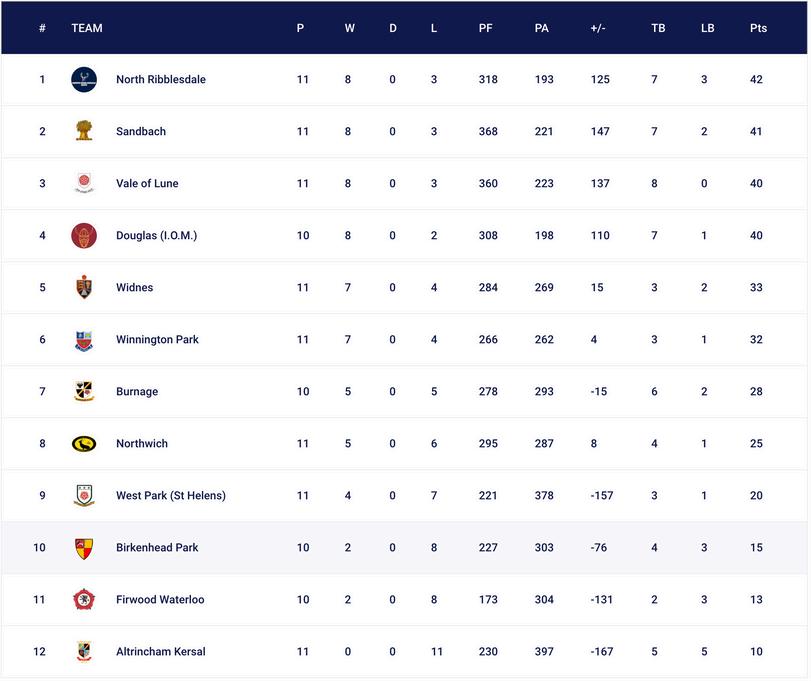Click the Altrincham Kersal club crest
Viewport: 811px width, 681px height.
click(x=84, y=652)
